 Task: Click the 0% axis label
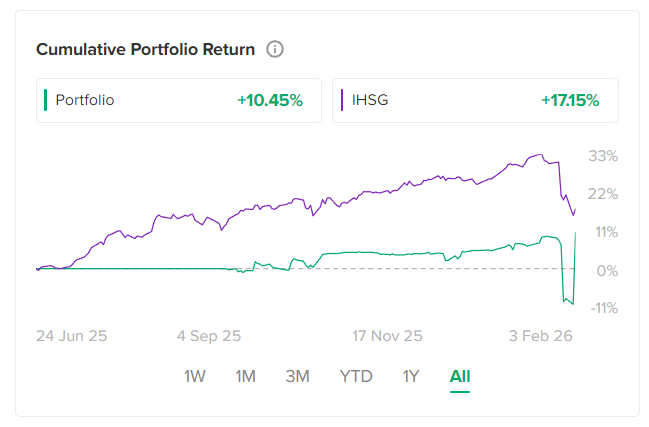click(x=606, y=270)
